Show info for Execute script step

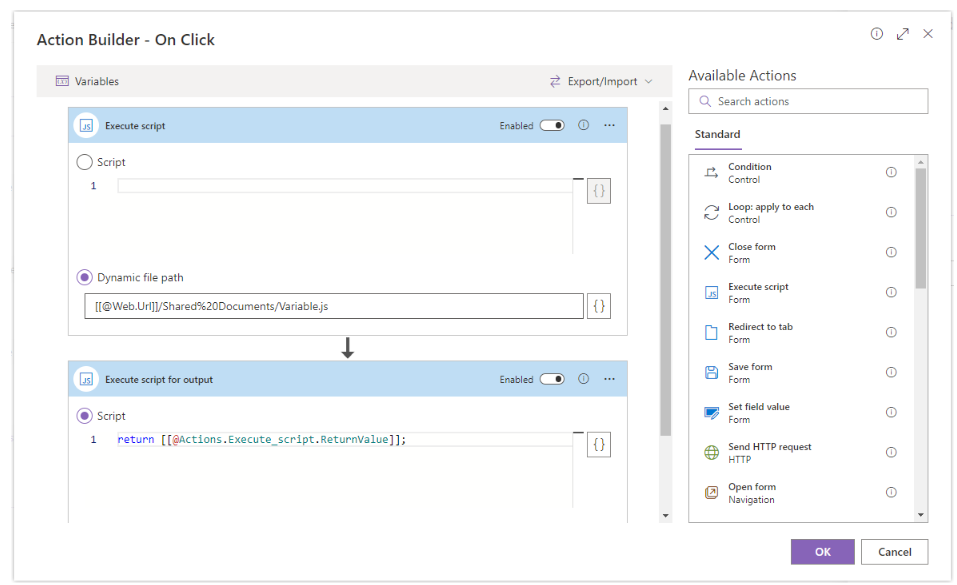click(583, 125)
